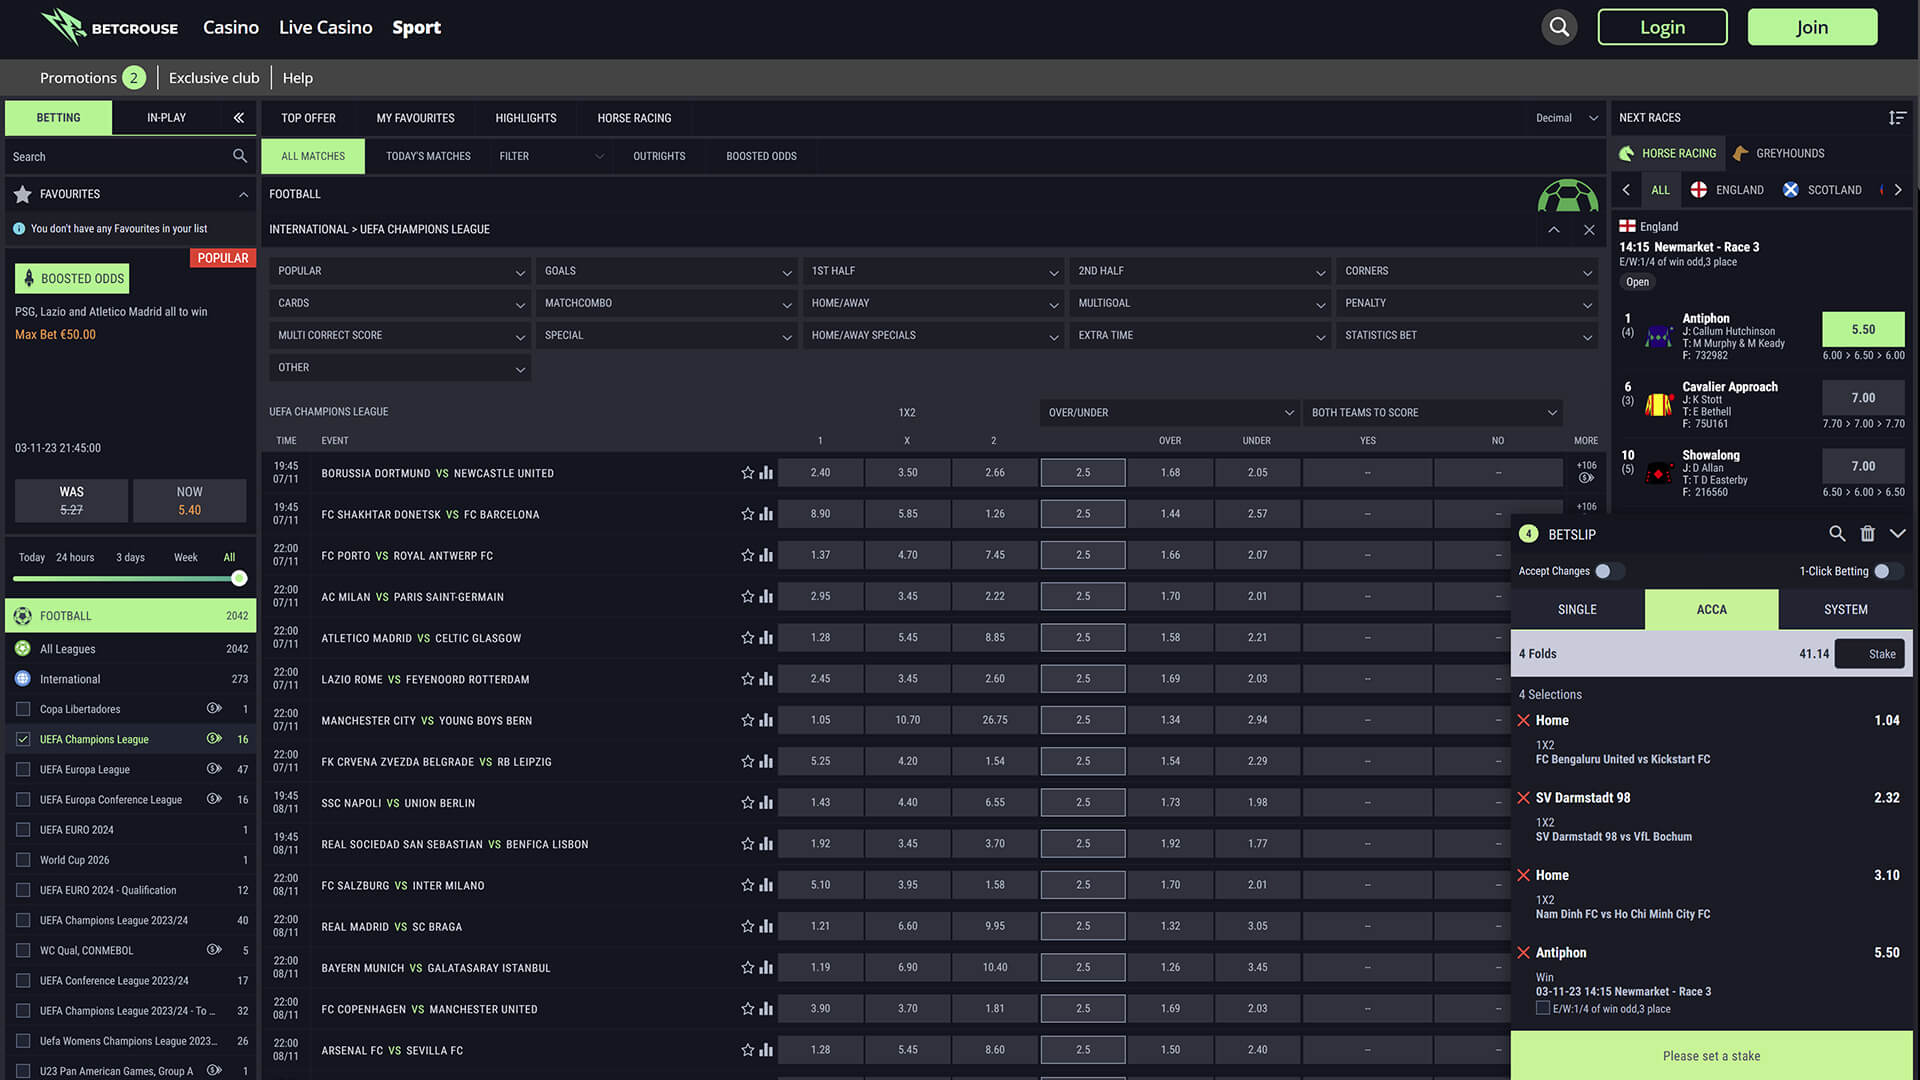Switch to the In-Play tab
This screenshot has width=1920, height=1080.
point(166,118)
